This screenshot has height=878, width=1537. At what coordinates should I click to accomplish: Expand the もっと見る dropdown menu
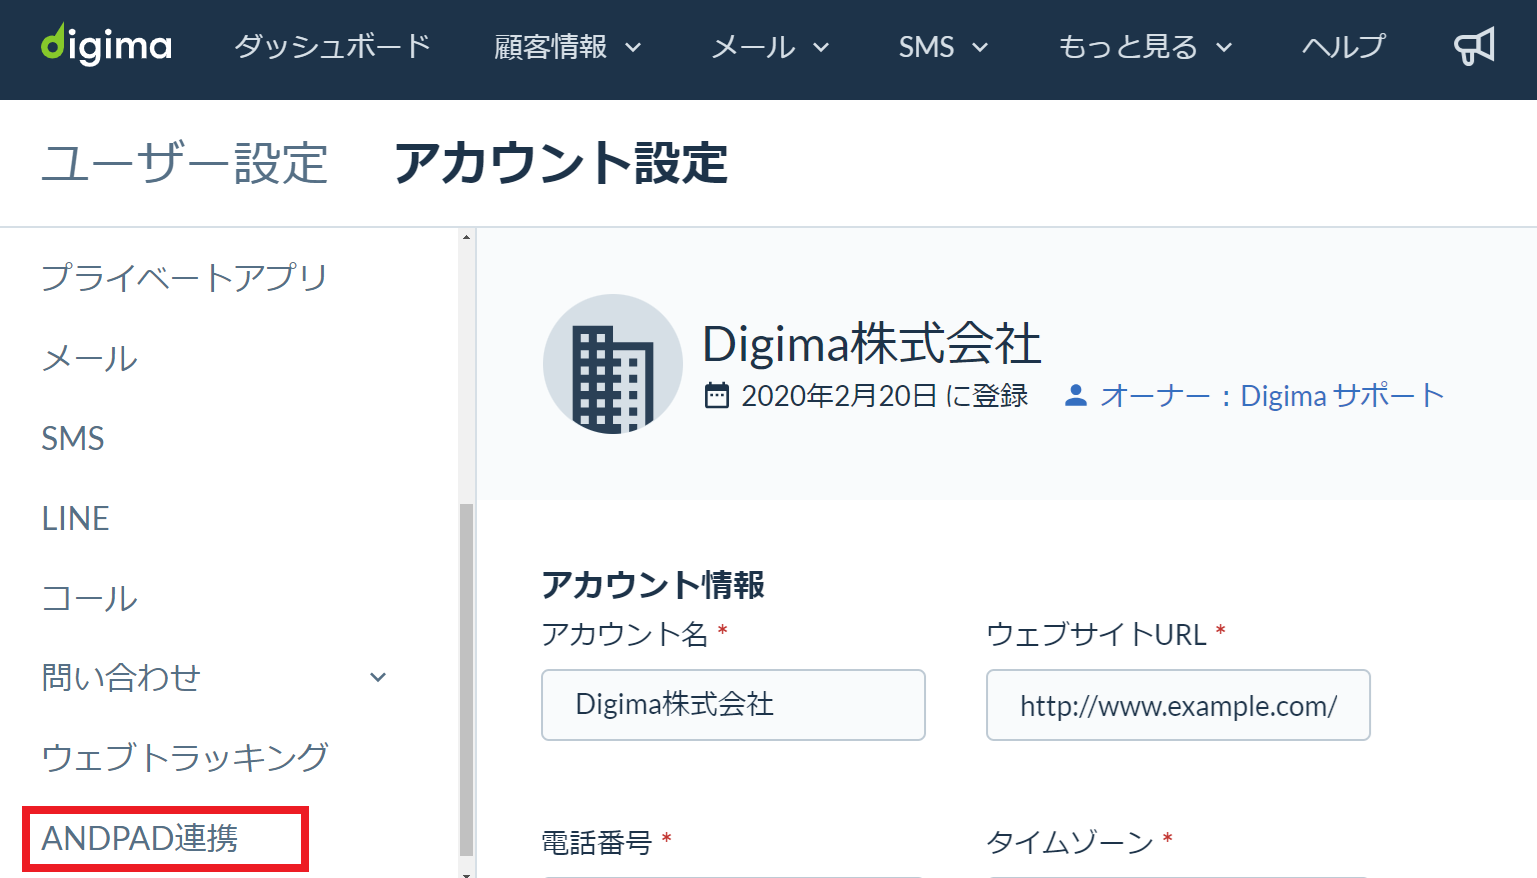click(x=1145, y=47)
